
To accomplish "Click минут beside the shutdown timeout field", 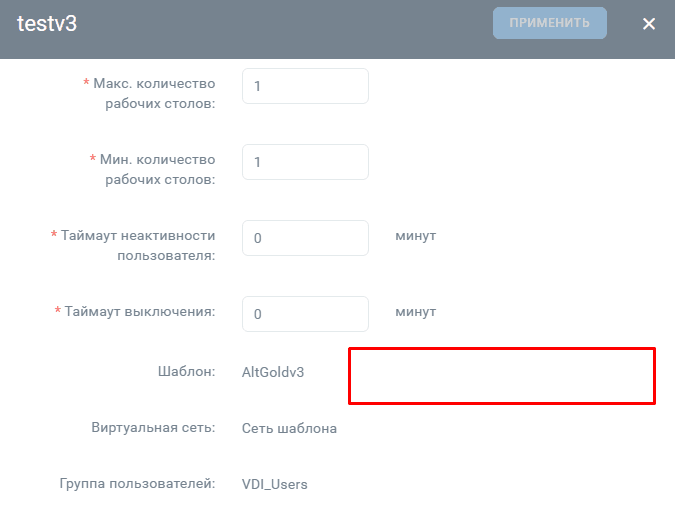I will point(415,312).
